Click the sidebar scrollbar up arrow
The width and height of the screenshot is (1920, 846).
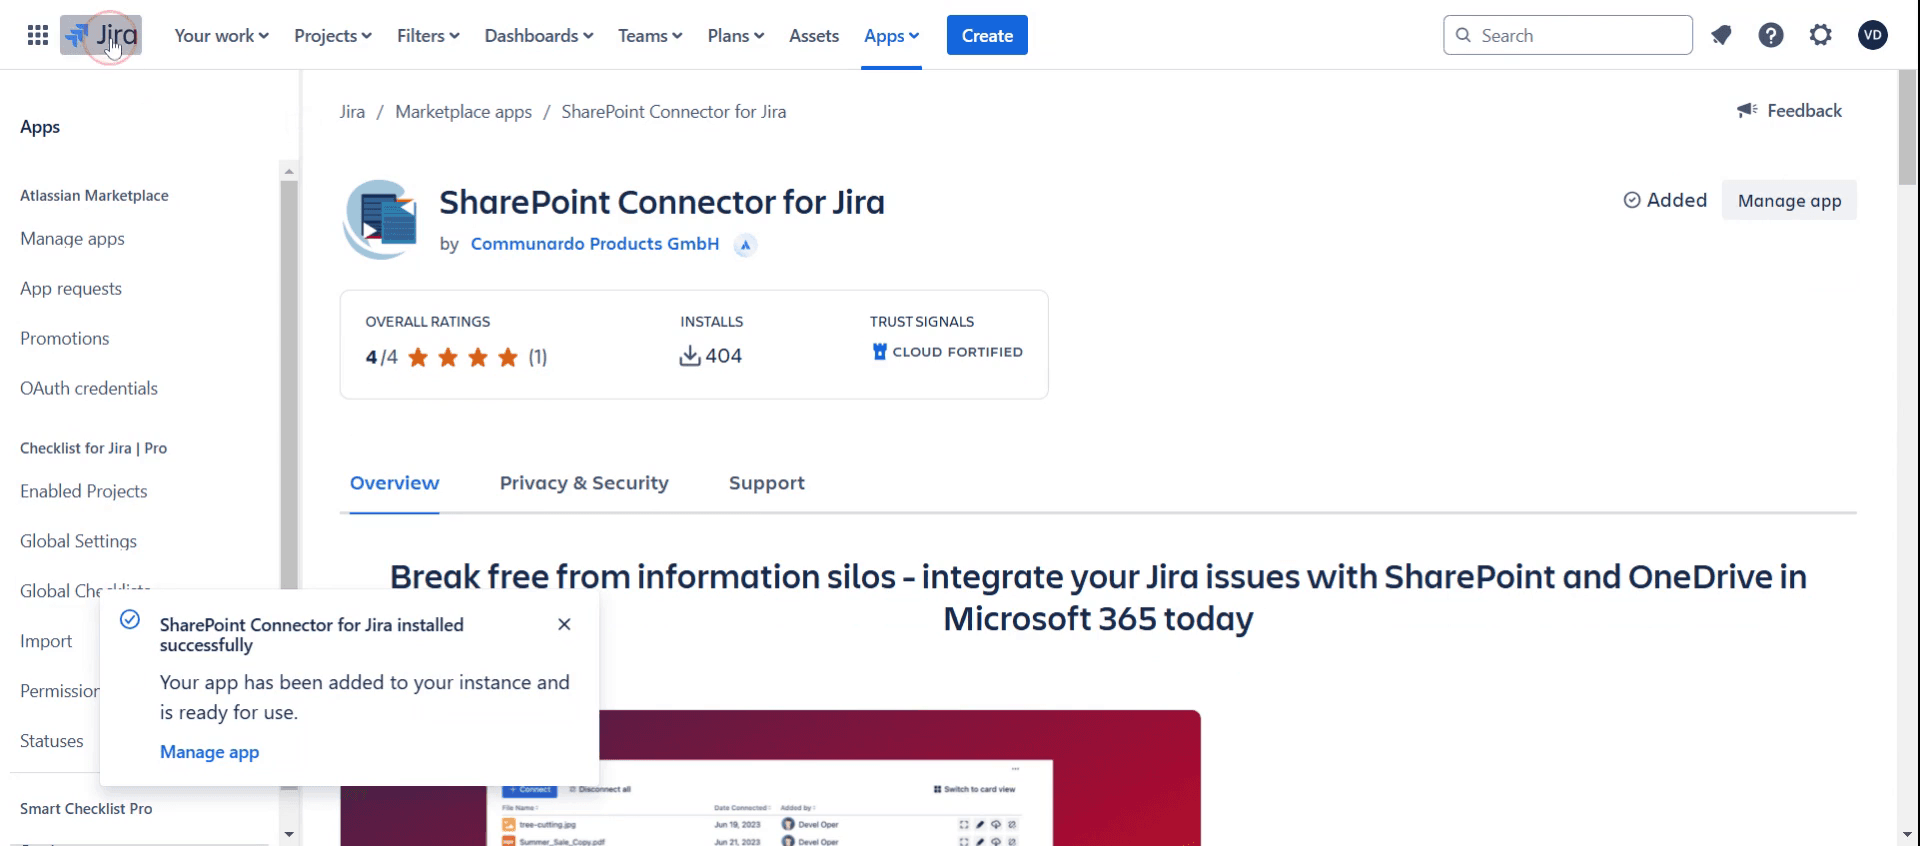289,171
